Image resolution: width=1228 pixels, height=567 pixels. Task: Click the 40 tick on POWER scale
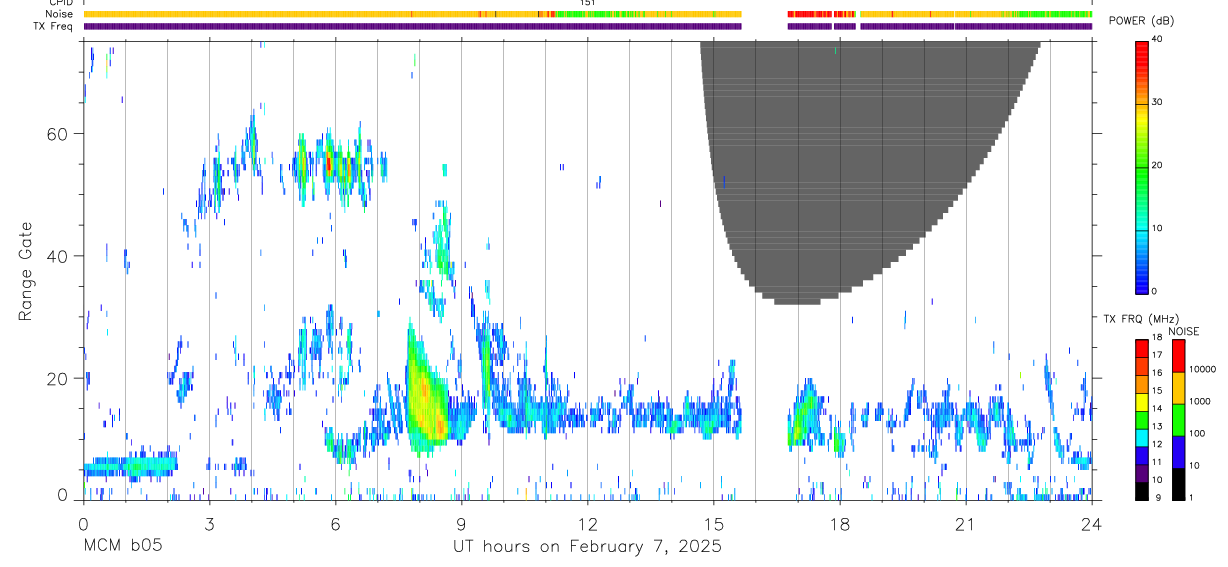[1157, 39]
